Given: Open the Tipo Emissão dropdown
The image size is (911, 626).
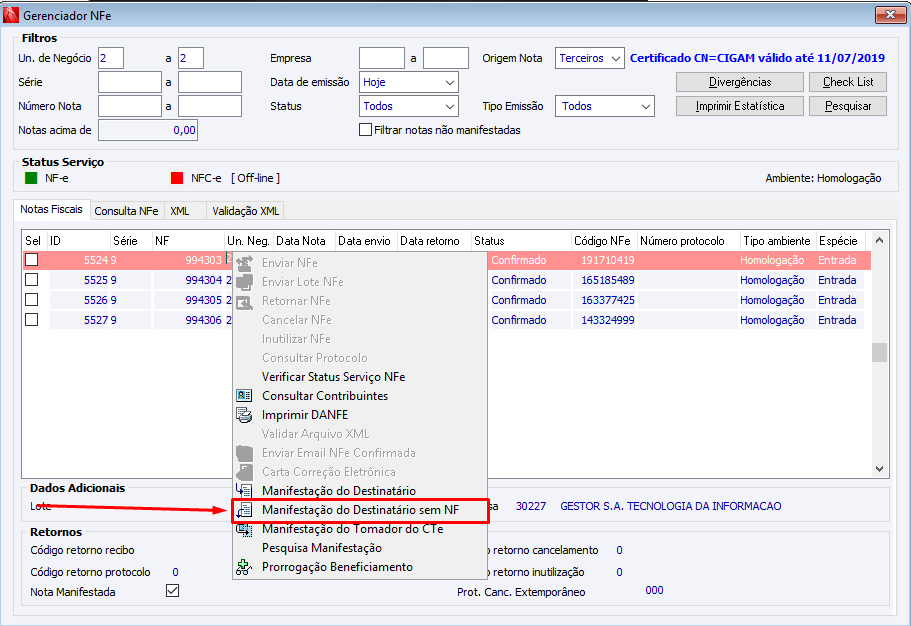Looking at the screenshot, I should point(605,106).
